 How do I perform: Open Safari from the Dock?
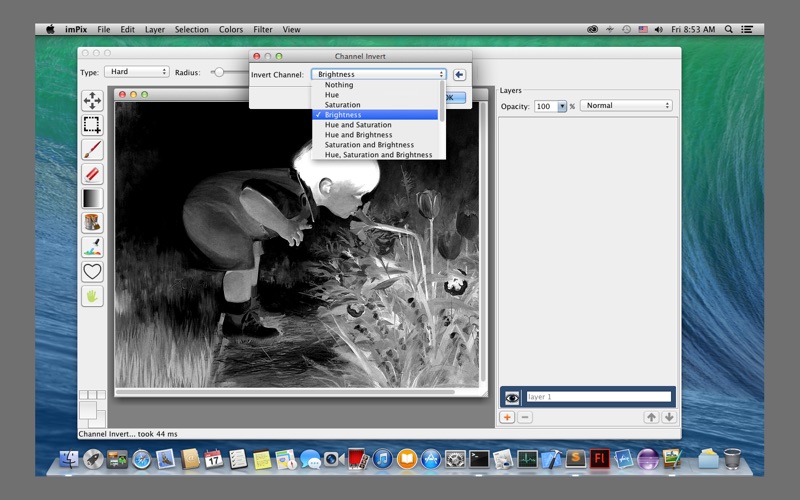pyautogui.click(x=141, y=459)
